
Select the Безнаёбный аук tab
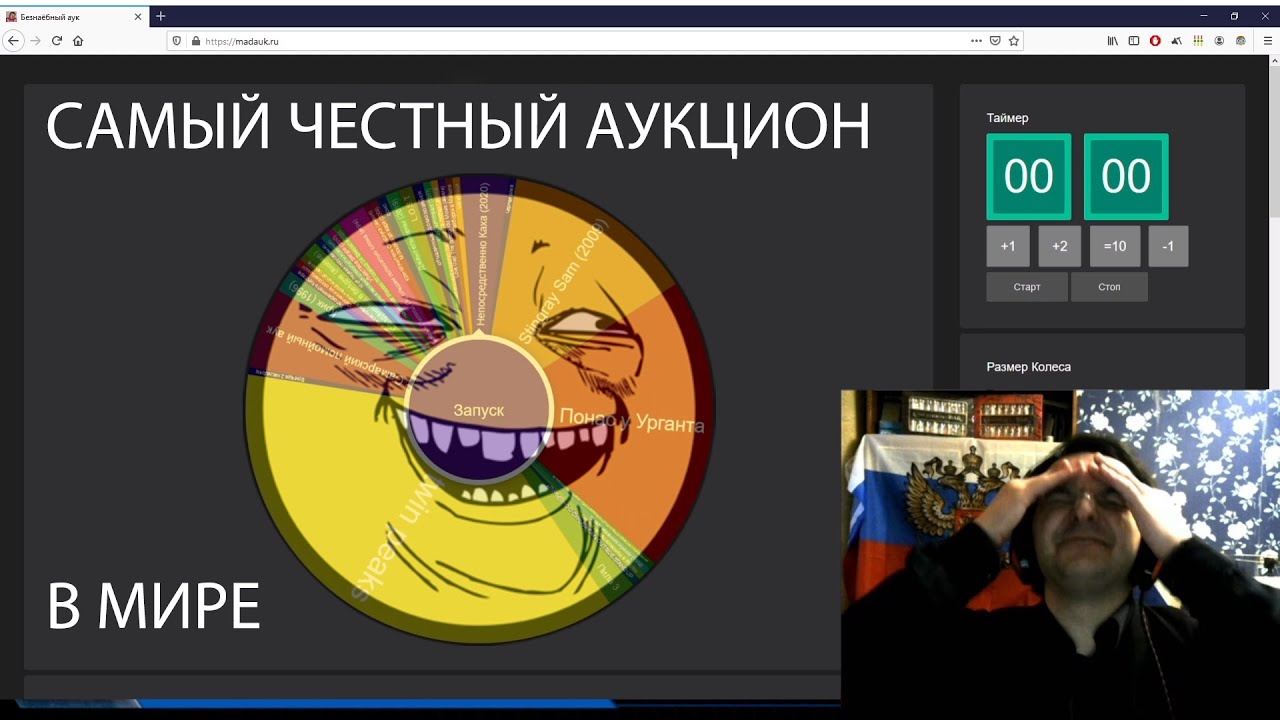[75, 17]
